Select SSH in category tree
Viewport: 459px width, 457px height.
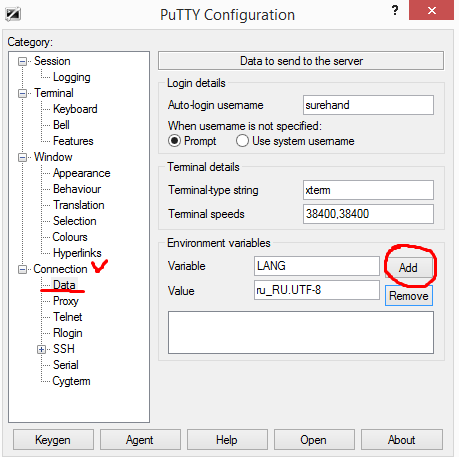tap(64, 349)
